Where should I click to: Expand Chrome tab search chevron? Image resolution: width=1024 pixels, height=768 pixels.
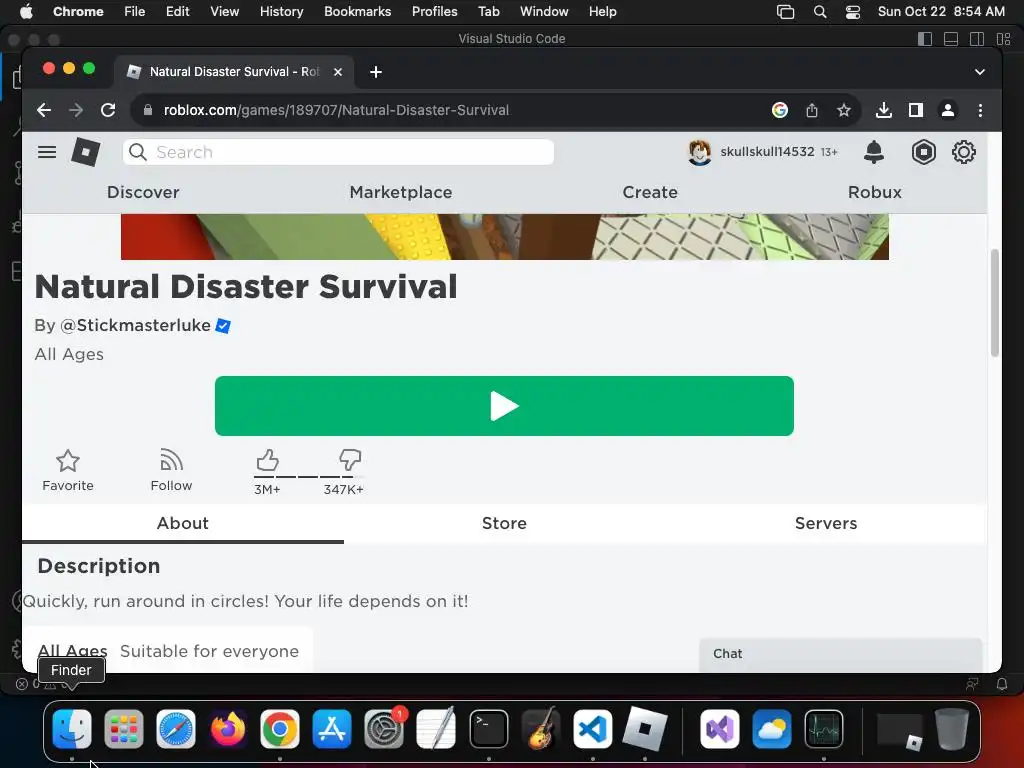tap(980, 72)
